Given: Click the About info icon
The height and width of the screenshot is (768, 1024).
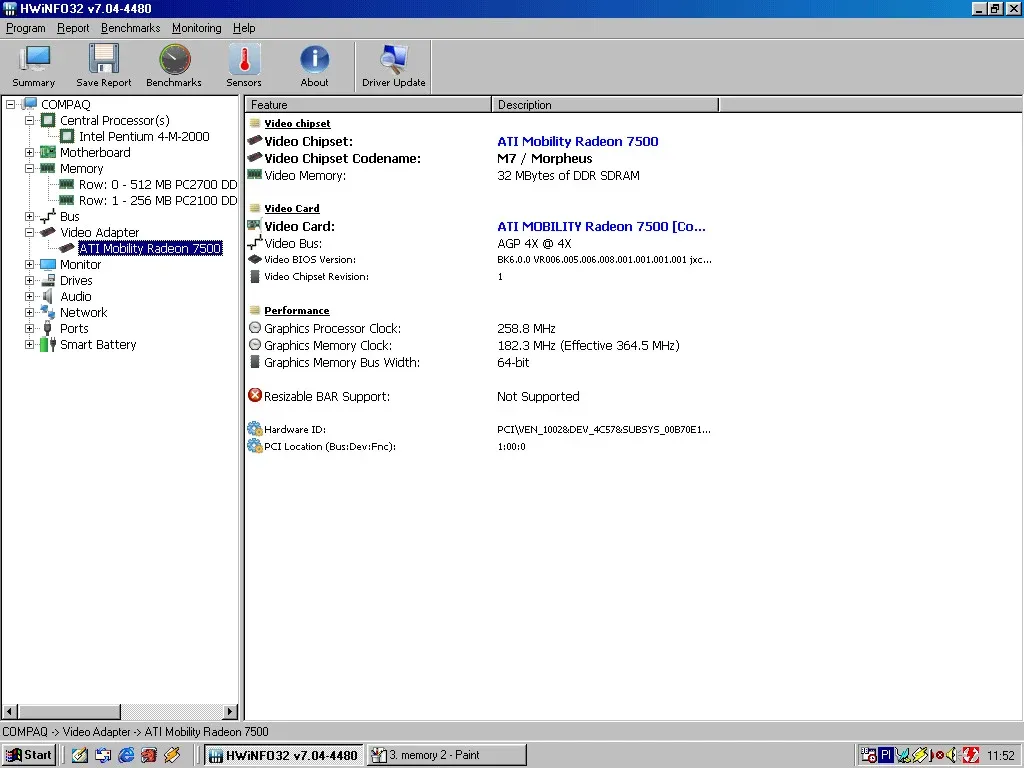Looking at the screenshot, I should (x=314, y=59).
